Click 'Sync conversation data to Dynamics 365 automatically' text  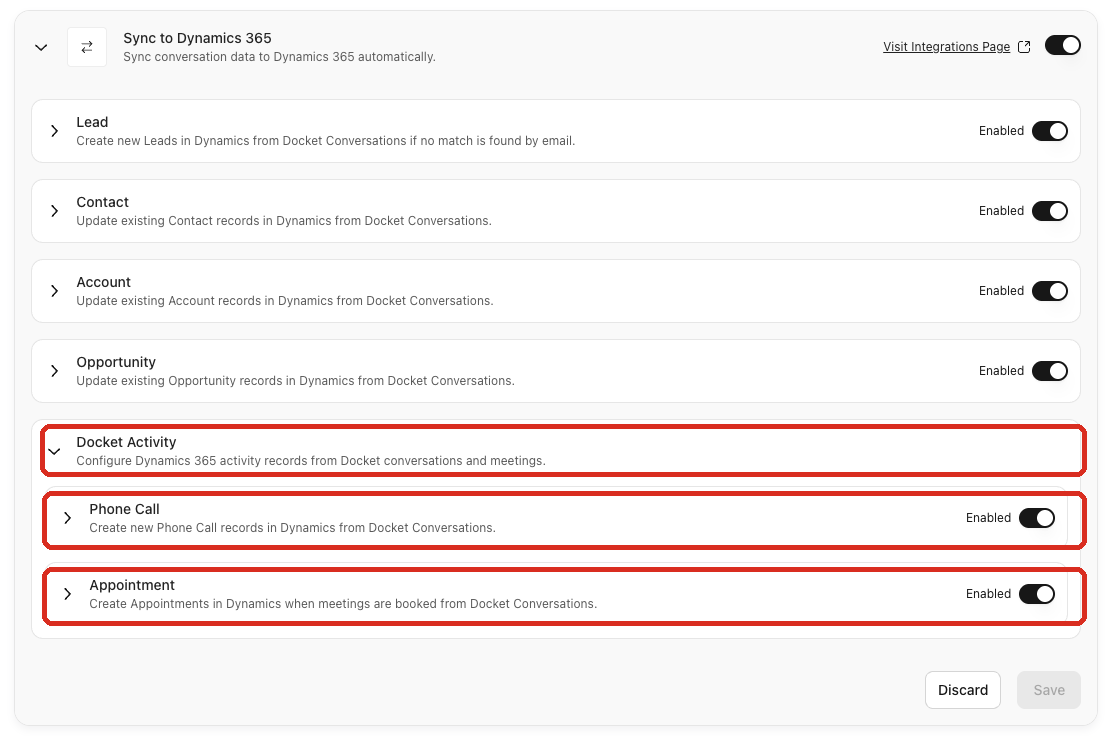tap(279, 57)
